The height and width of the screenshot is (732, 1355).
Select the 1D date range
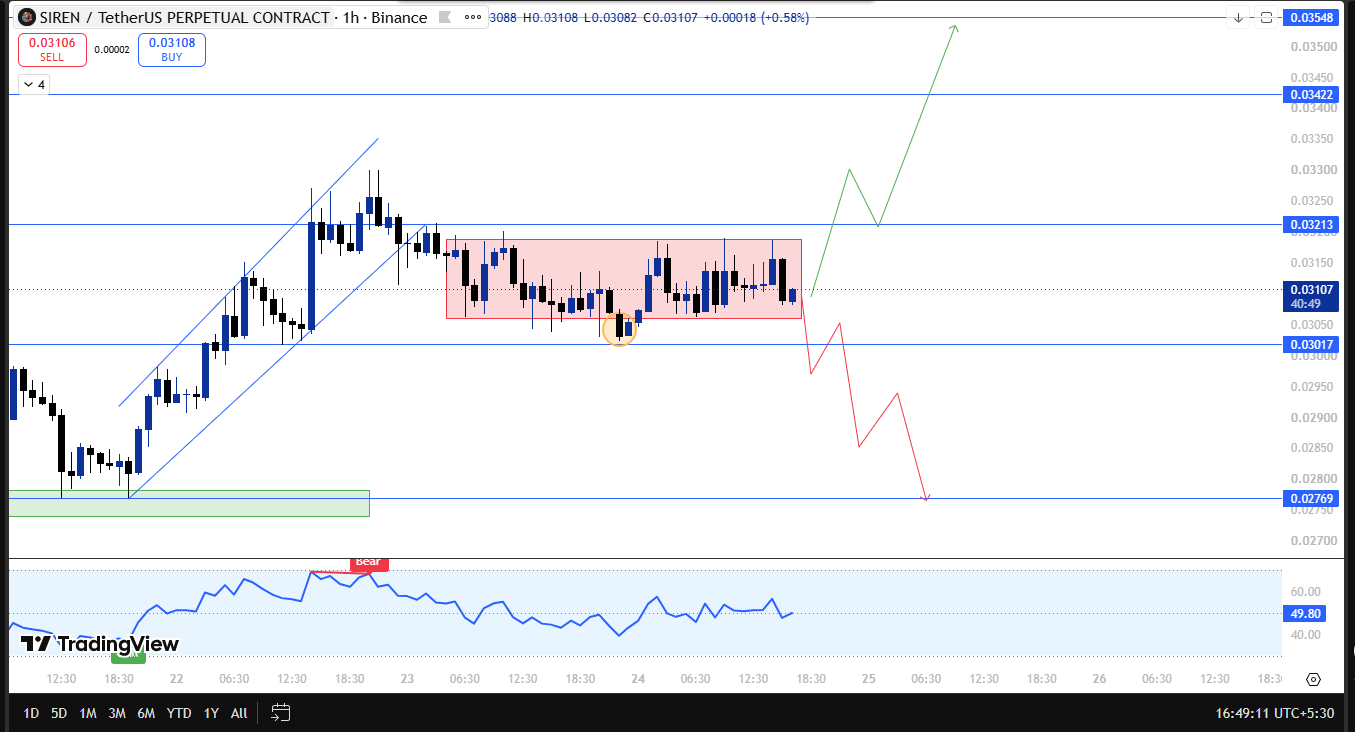coord(31,713)
